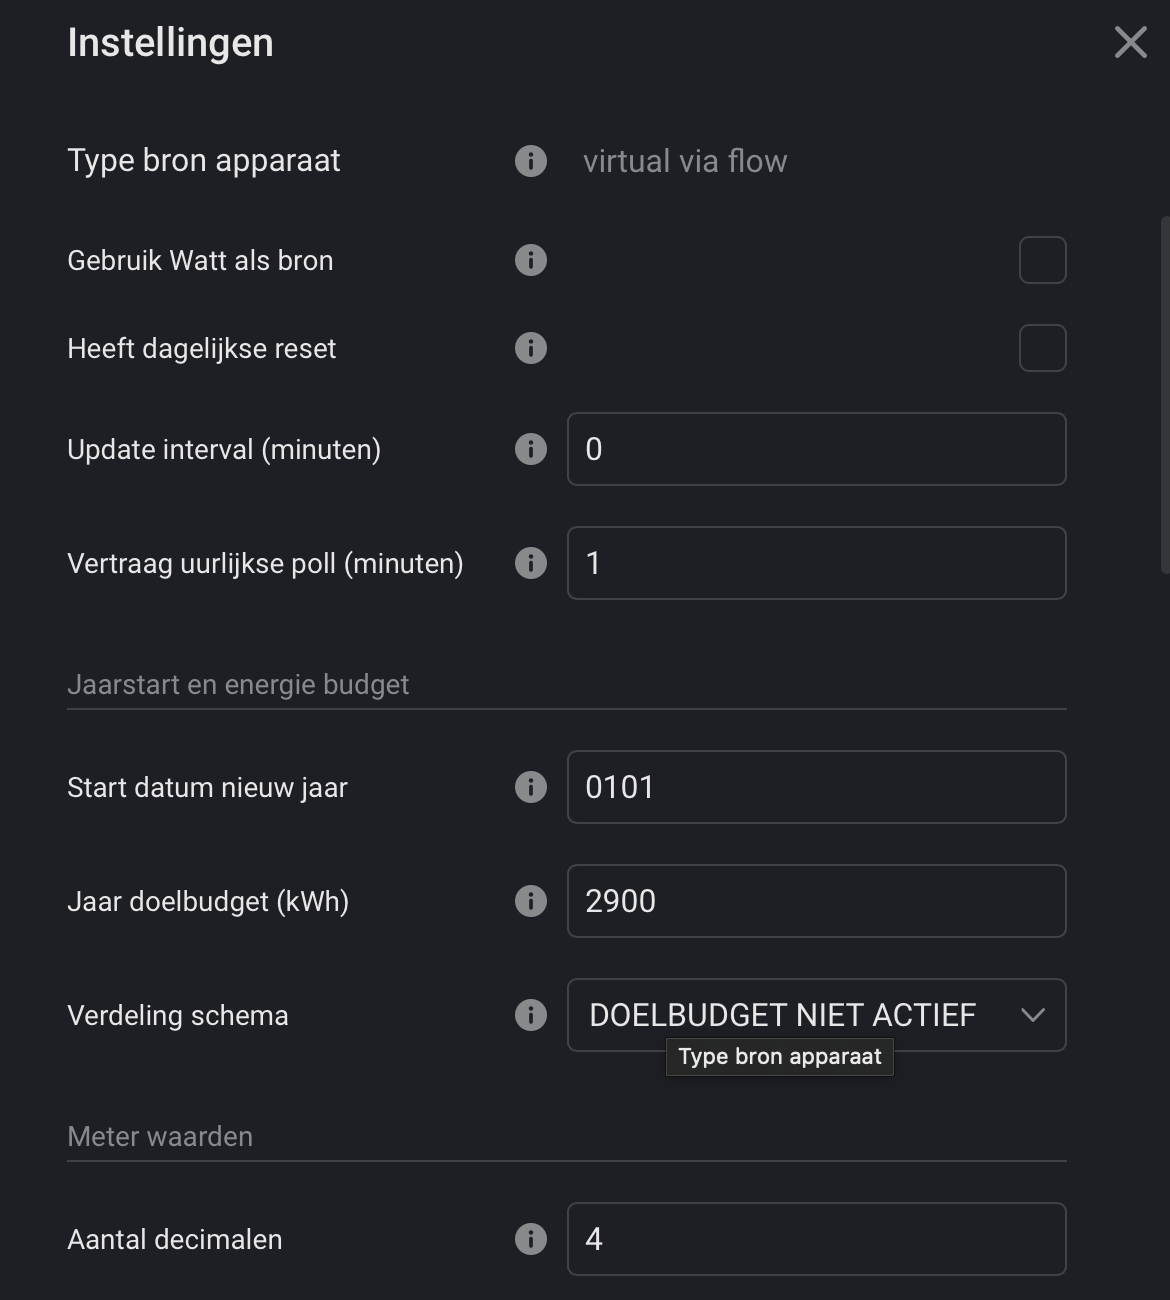Show info about Verdeling schema

click(x=531, y=1016)
